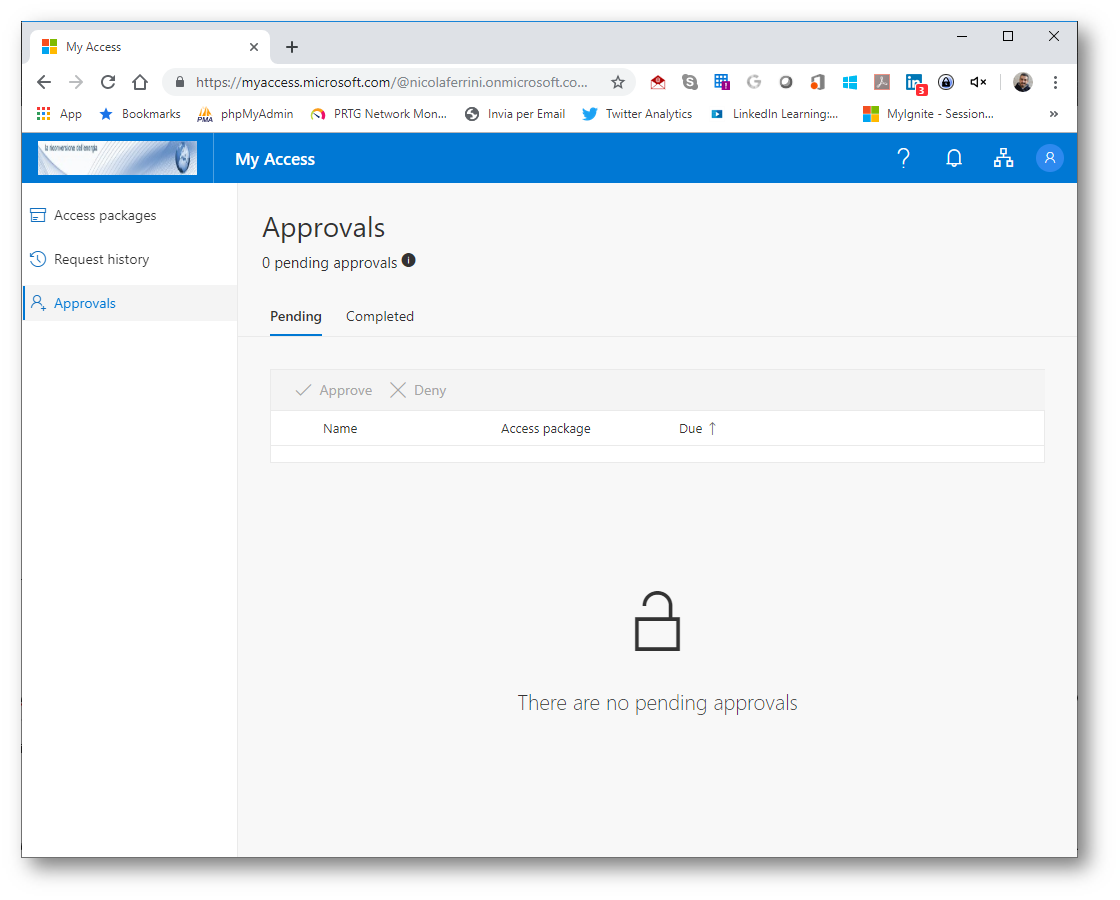Select the Pending tab

coord(296,316)
